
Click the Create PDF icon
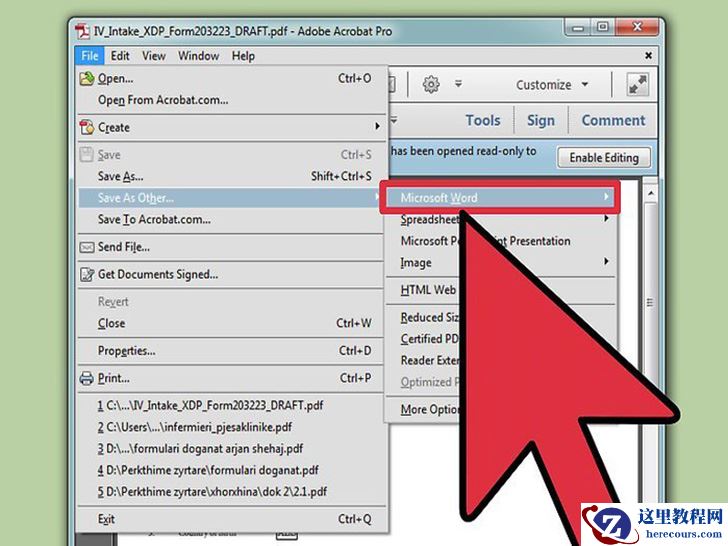click(x=86, y=127)
